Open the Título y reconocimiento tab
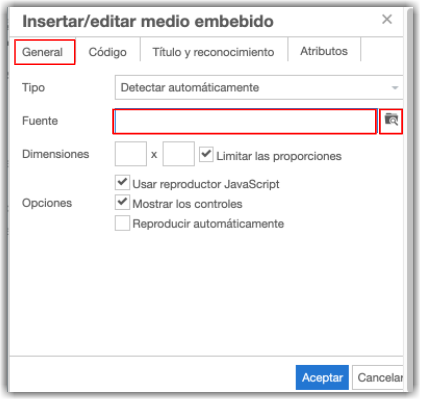This screenshot has height=400, width=421. (x=213, y=52)
